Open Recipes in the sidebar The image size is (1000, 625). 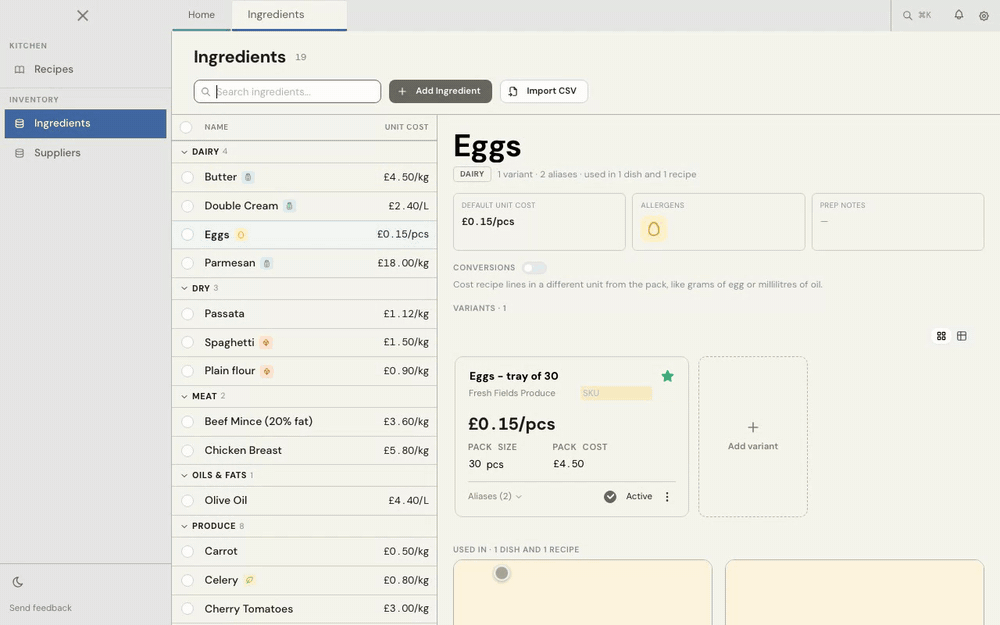click(x=85, y=70)
